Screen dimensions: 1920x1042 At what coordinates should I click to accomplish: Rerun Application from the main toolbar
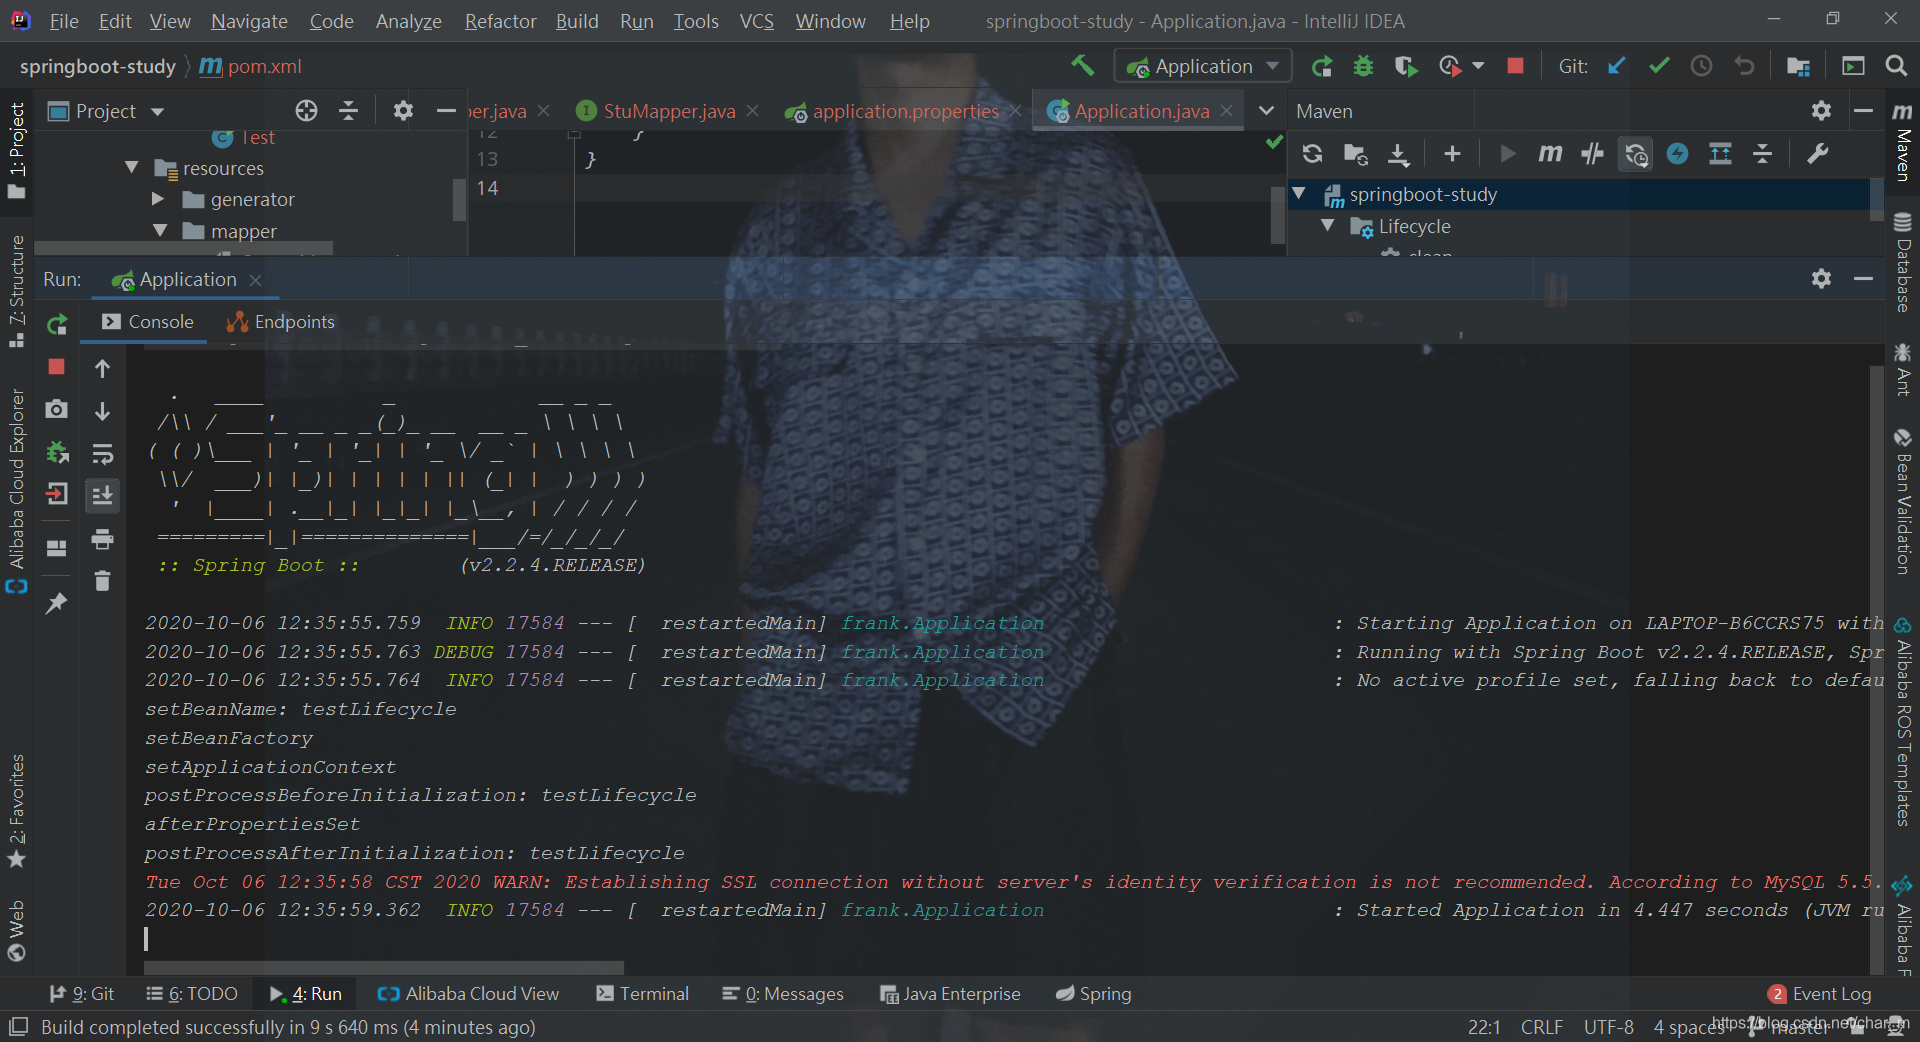click(x=1322, y=66)
